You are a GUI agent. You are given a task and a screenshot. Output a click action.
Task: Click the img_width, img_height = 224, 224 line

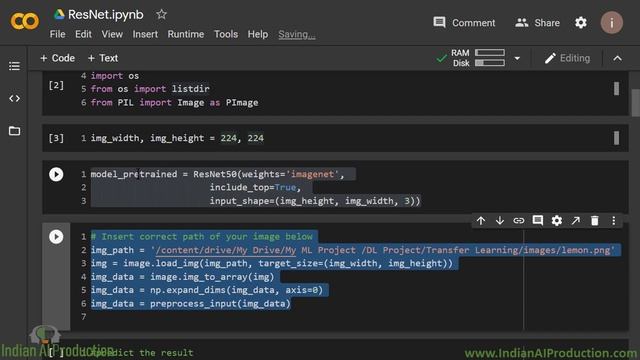[x=177, y=138]
